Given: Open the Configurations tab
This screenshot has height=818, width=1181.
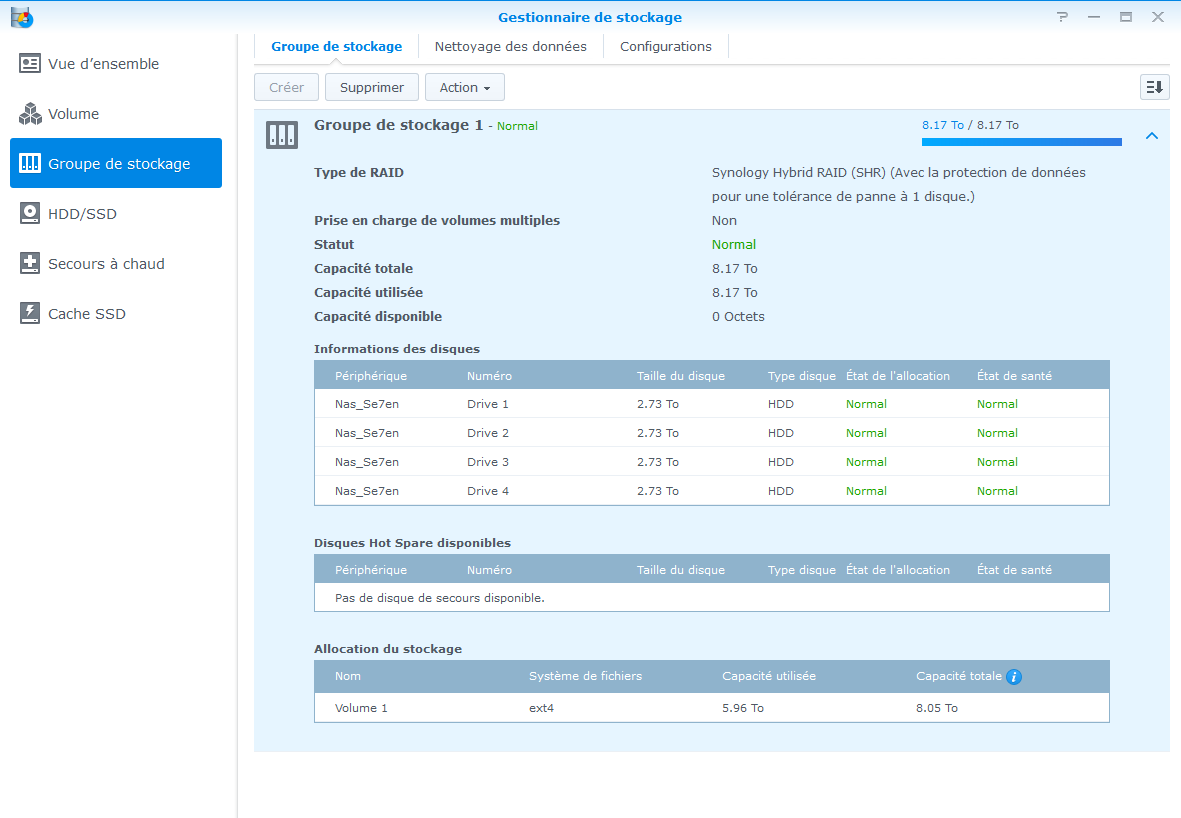Looking at the screenshot, I should click(665, 46).
